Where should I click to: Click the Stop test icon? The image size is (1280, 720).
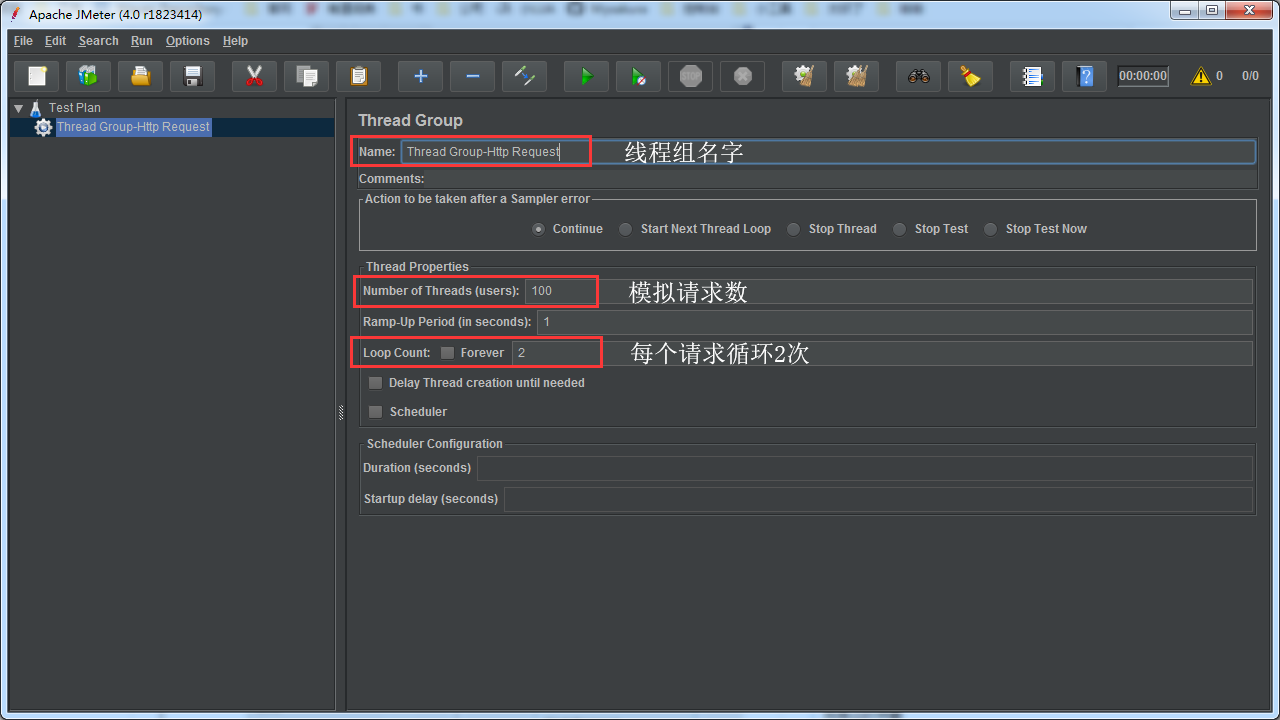(x=691, y=76)
